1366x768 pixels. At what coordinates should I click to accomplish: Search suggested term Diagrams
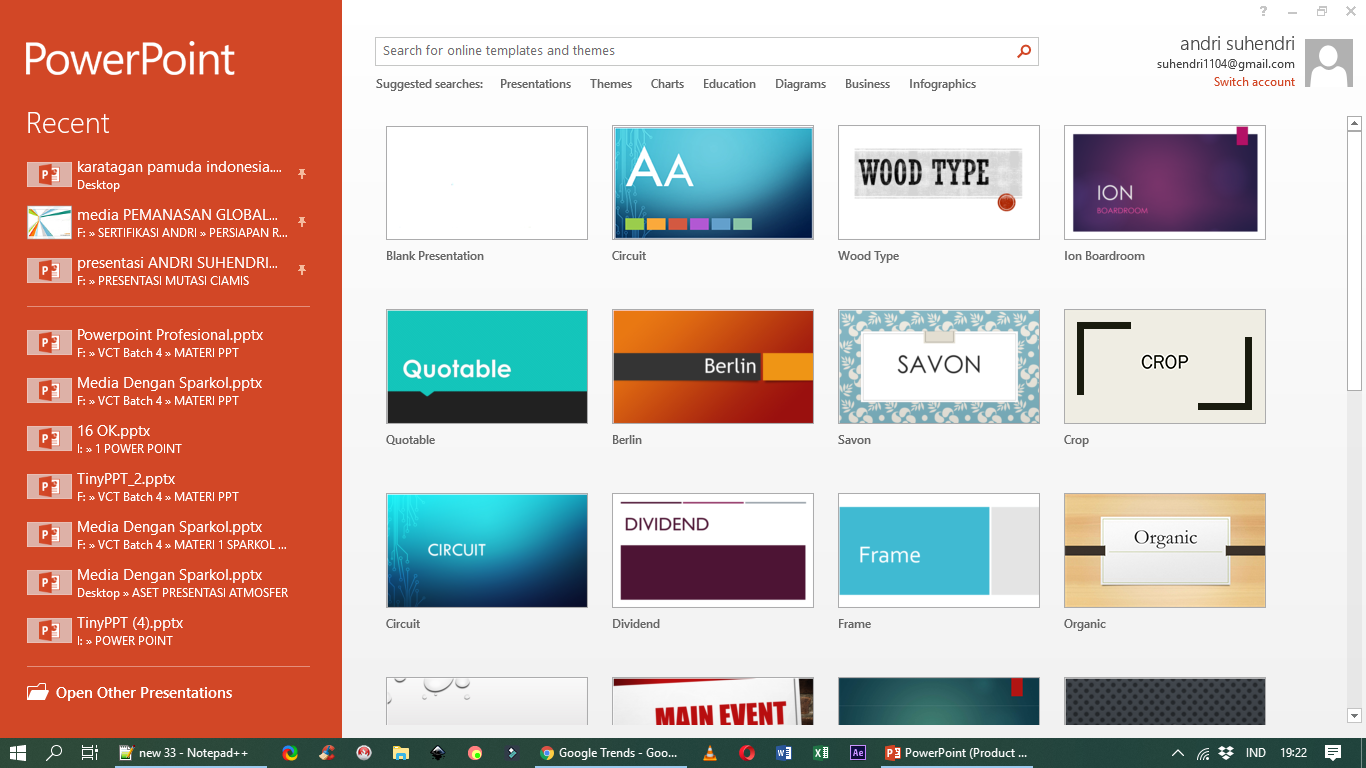click(x=800, y=84)
